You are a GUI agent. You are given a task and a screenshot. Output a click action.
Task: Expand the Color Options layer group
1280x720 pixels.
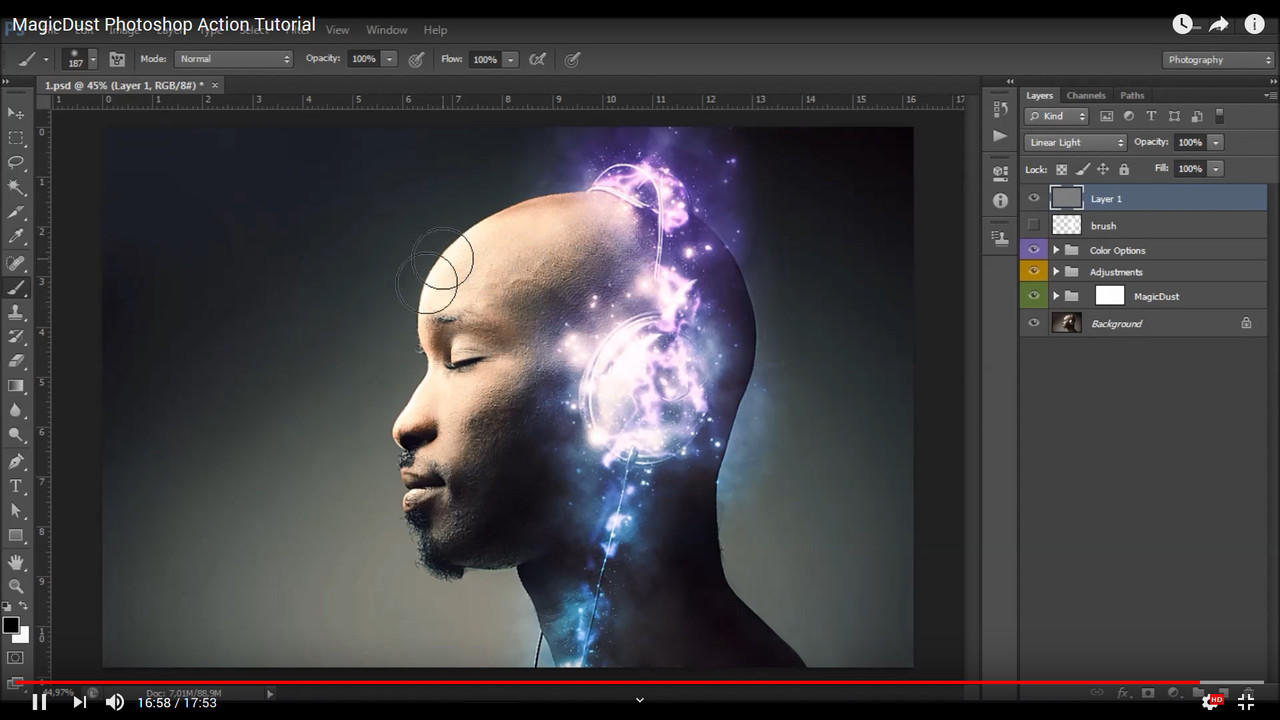point(1056,250)
